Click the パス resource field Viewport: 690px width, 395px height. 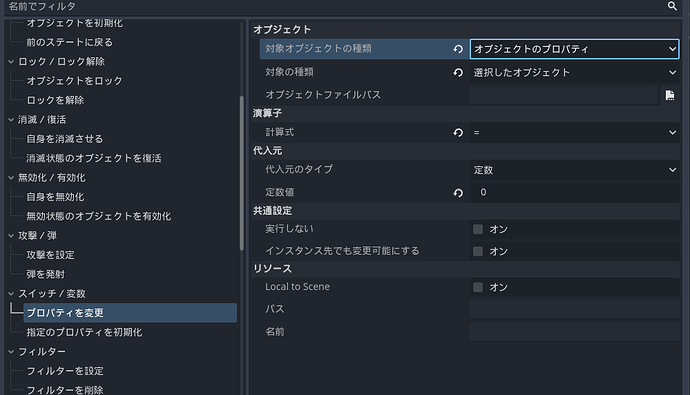coord(574,309)
